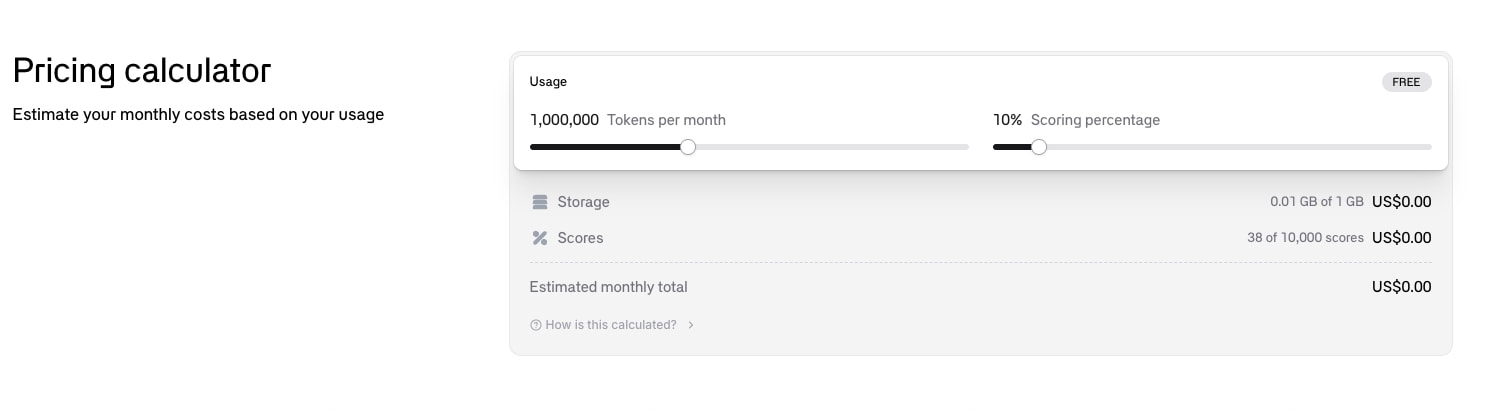Click the Scores row label
1492x411 pixels.
tap(580, 238)
